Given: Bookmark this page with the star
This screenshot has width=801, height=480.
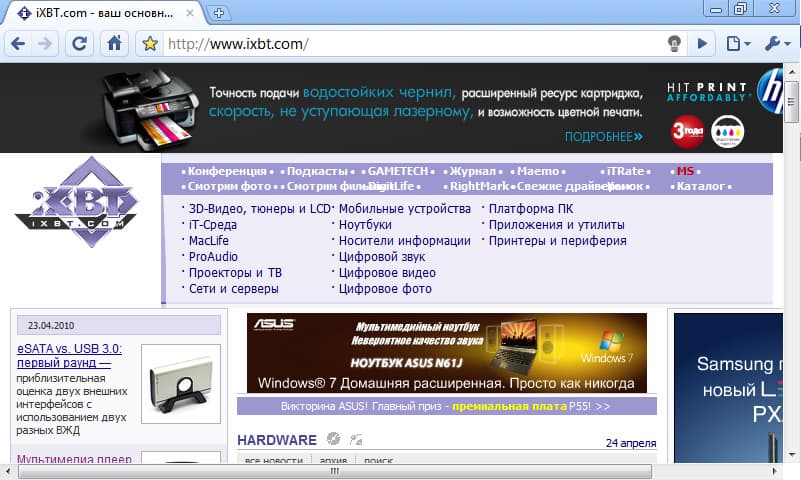Looking at the screenshot, I should pos(150,44).
